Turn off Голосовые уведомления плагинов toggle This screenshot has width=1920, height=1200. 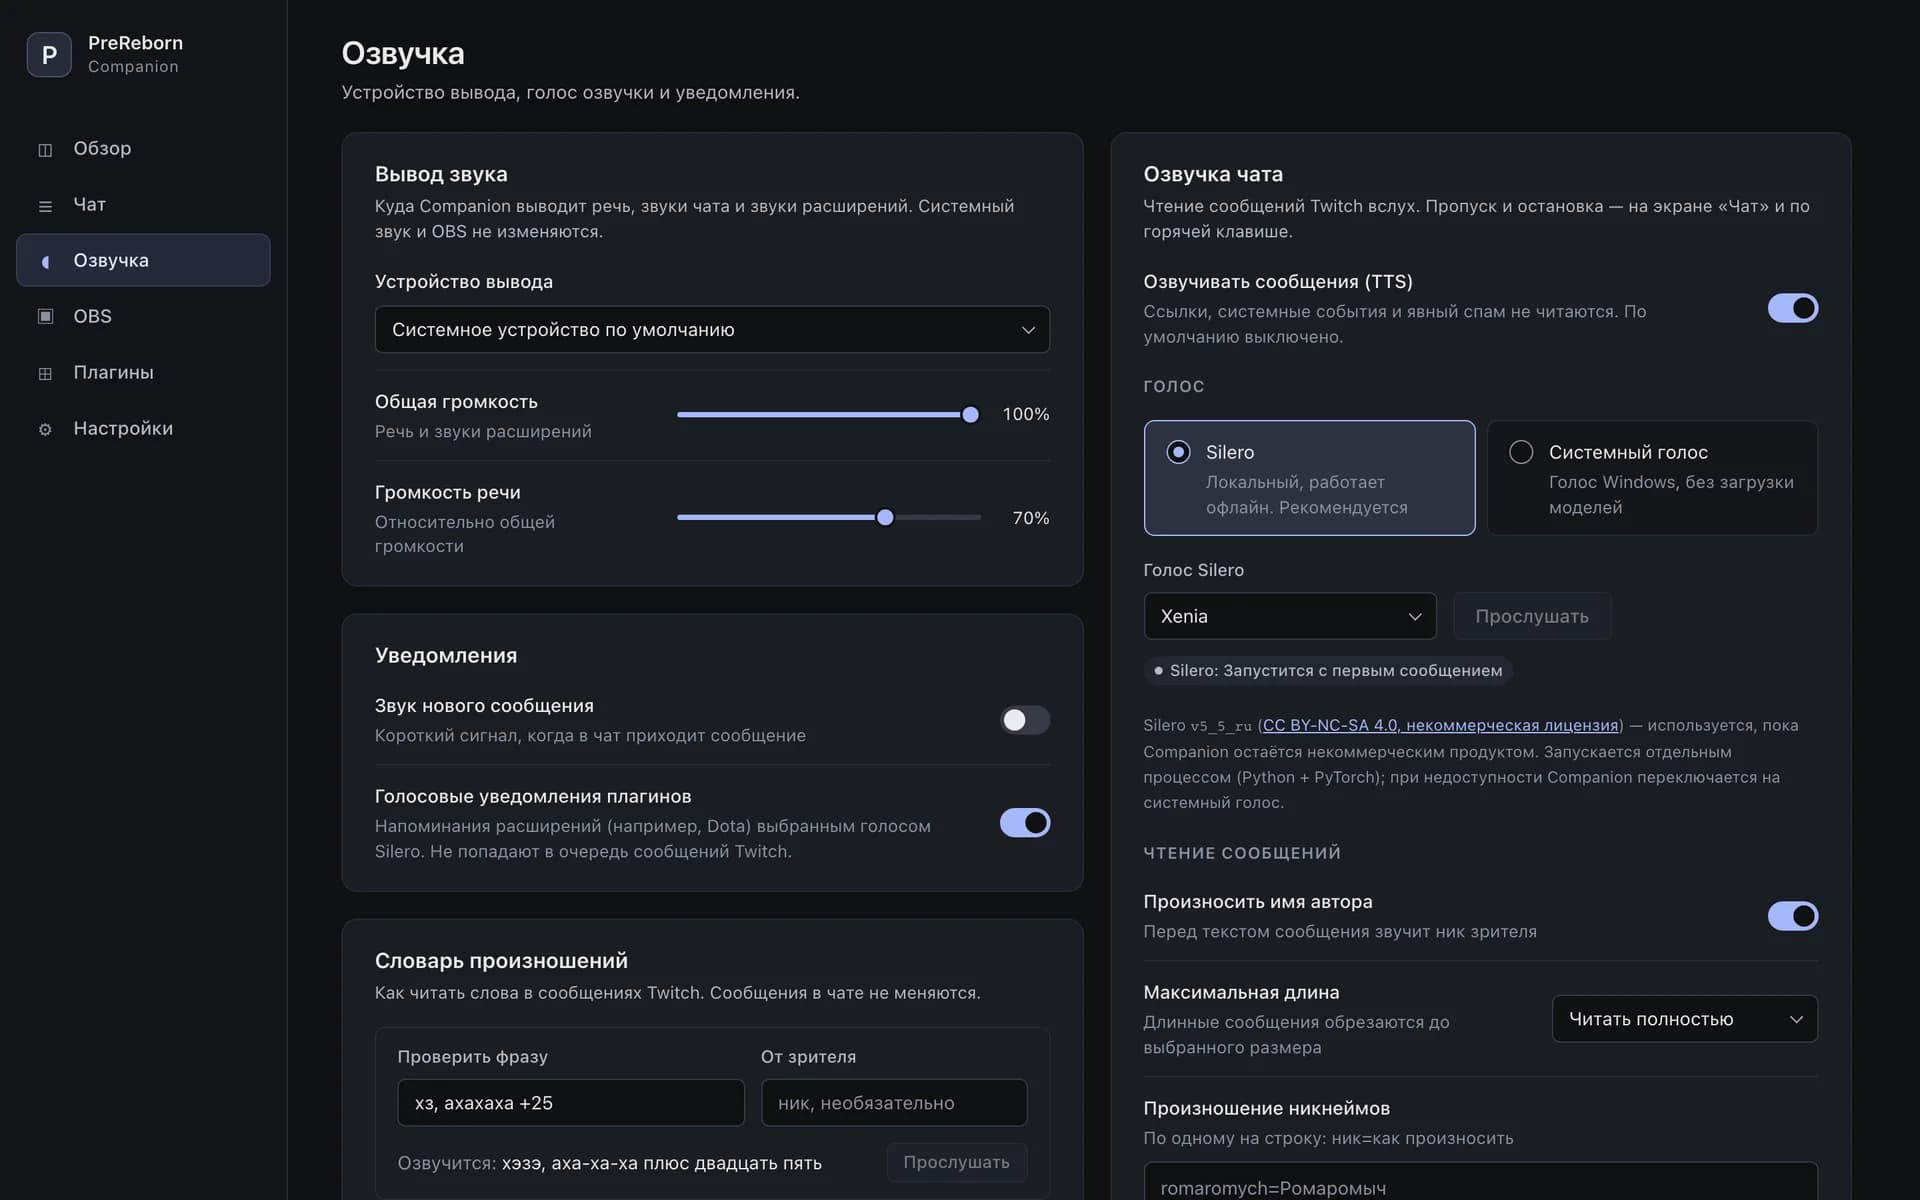(x=1025, y=822)
